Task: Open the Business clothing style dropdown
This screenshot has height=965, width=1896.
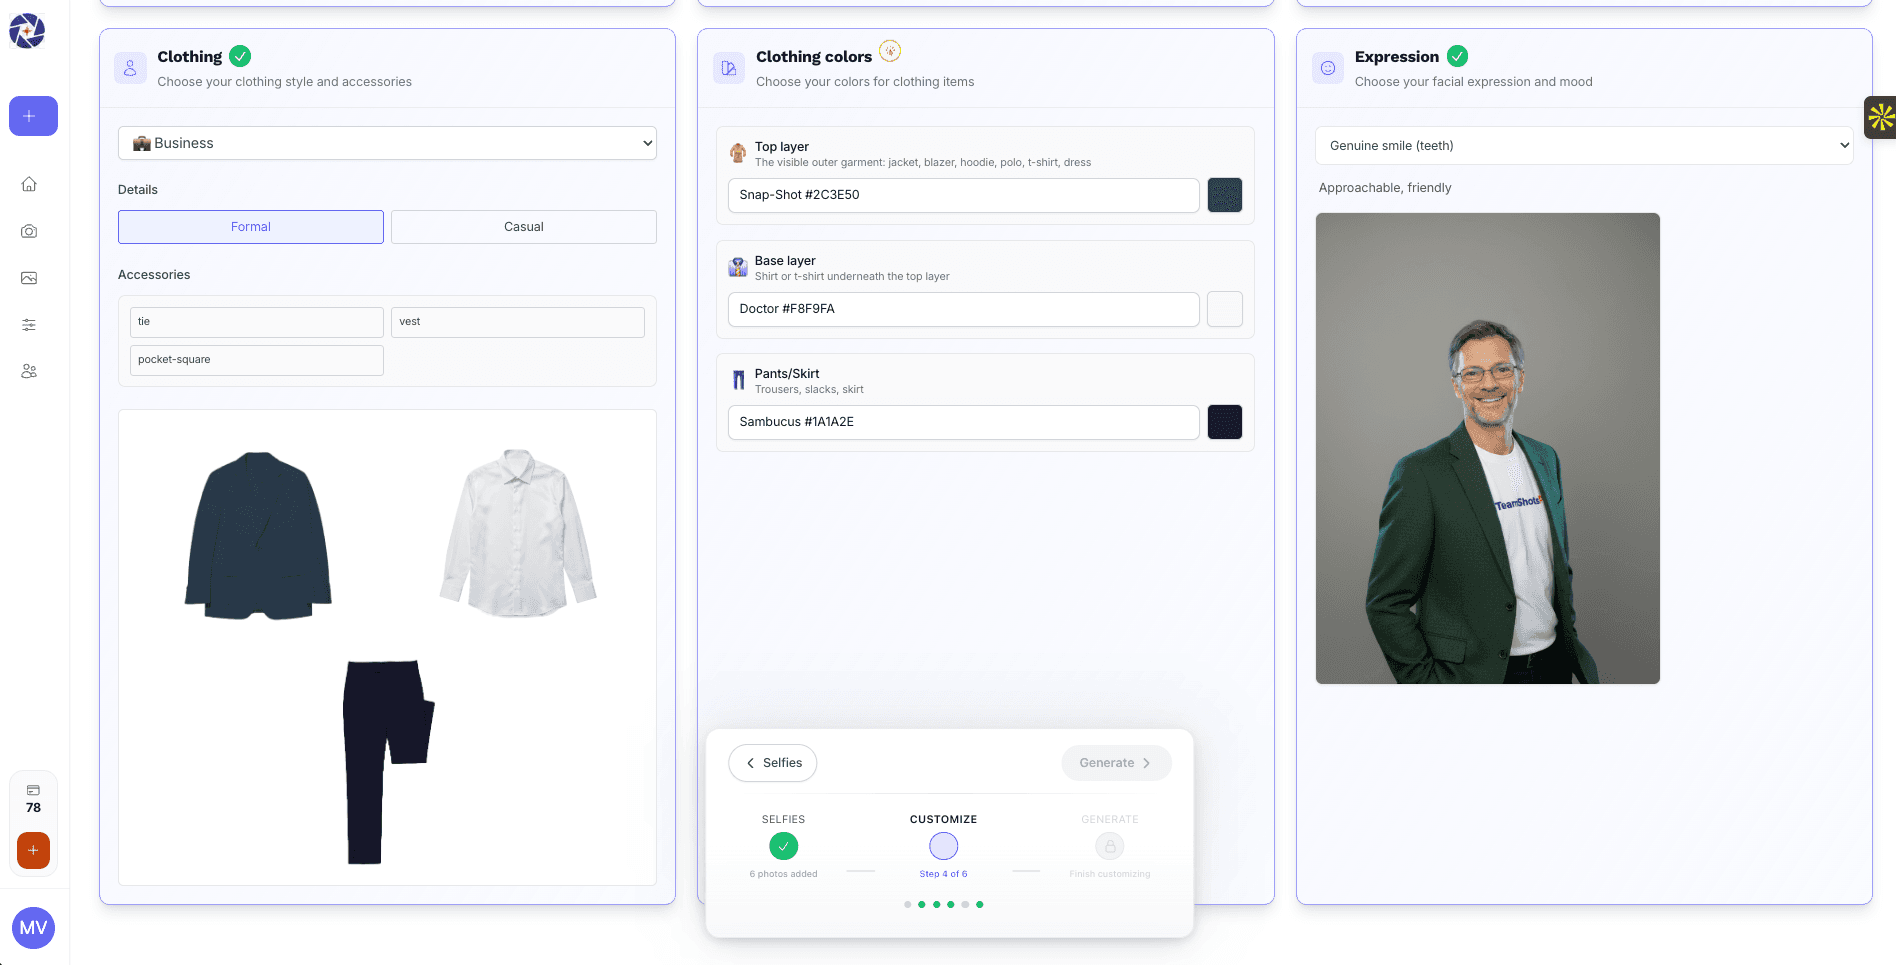Action: (387, 143)
